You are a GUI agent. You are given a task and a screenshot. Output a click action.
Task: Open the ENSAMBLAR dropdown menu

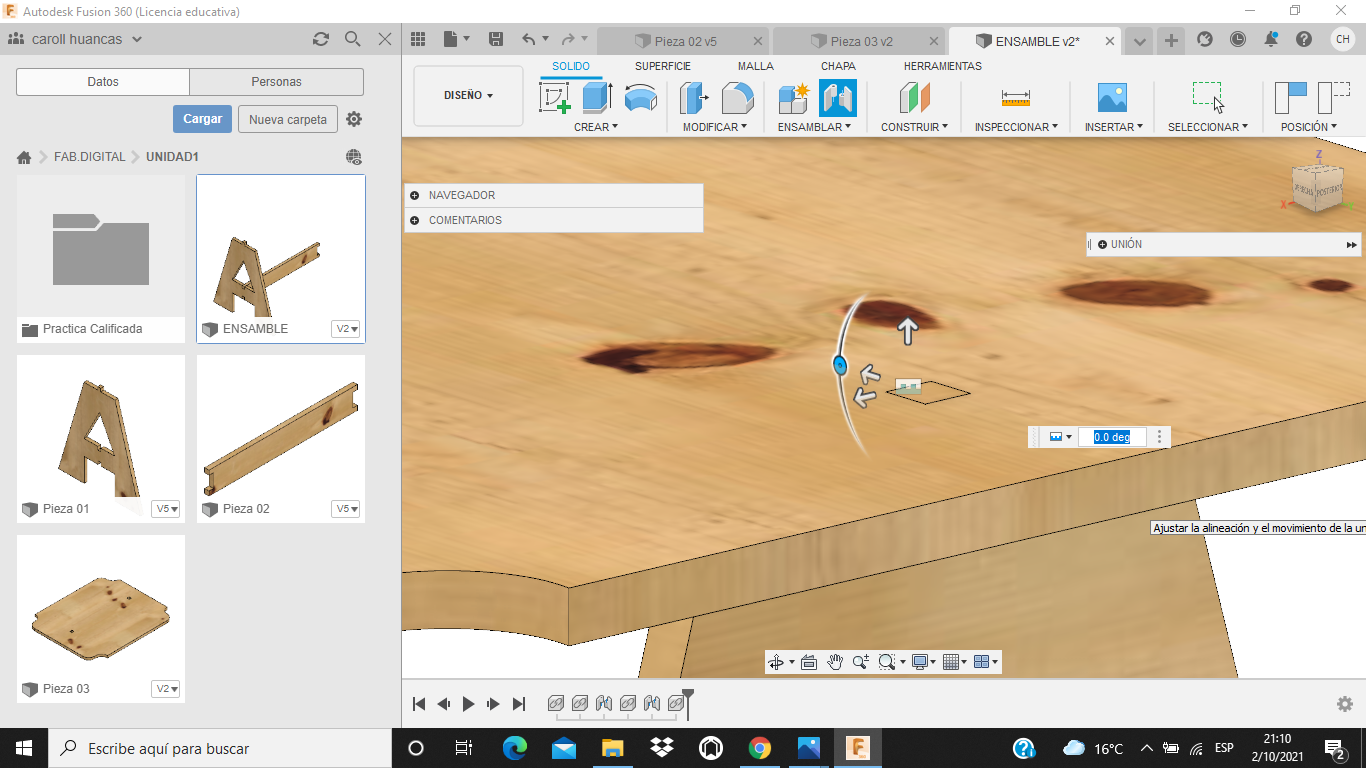tap(815, 127)
